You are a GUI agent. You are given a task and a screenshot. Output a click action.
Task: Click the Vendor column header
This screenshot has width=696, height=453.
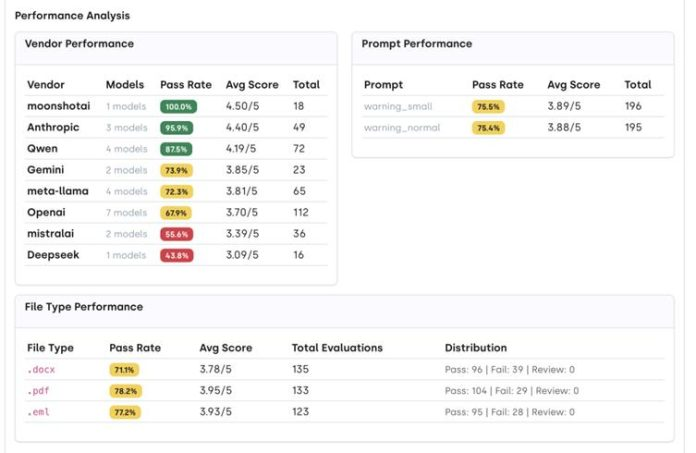pos(46,85)
